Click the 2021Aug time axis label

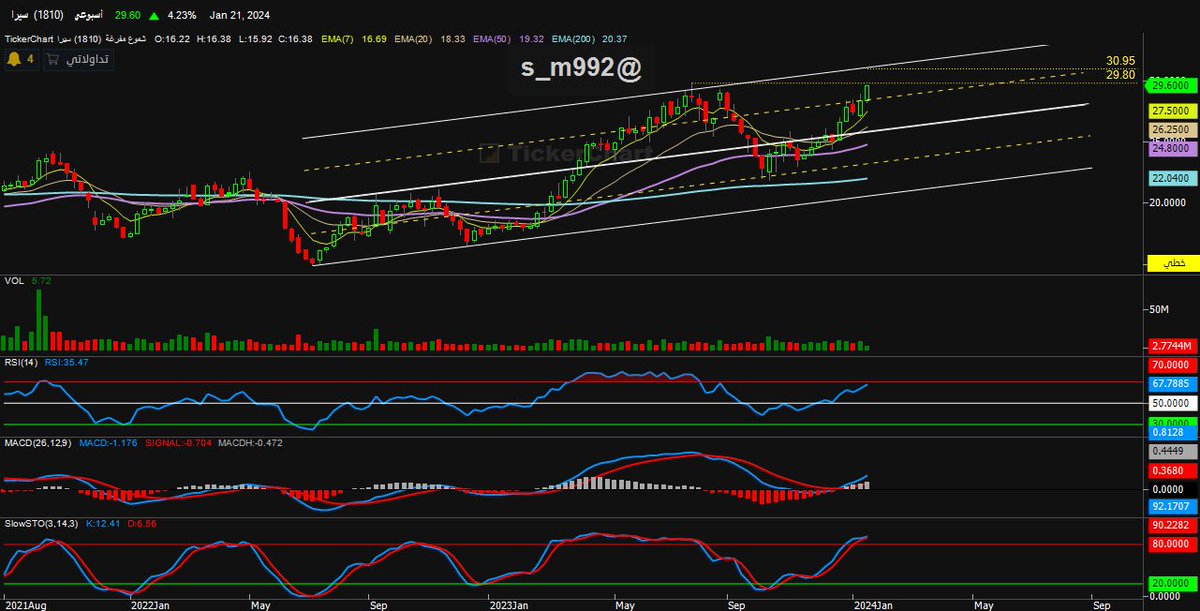point(24,604)
